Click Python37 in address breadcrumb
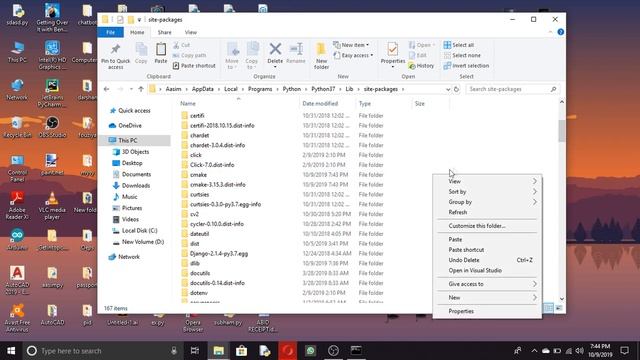This screenshot has width=640, height=360. (323, 89)
